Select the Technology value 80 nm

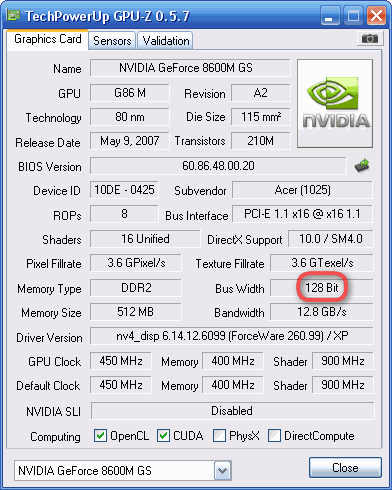coord(130,117)
